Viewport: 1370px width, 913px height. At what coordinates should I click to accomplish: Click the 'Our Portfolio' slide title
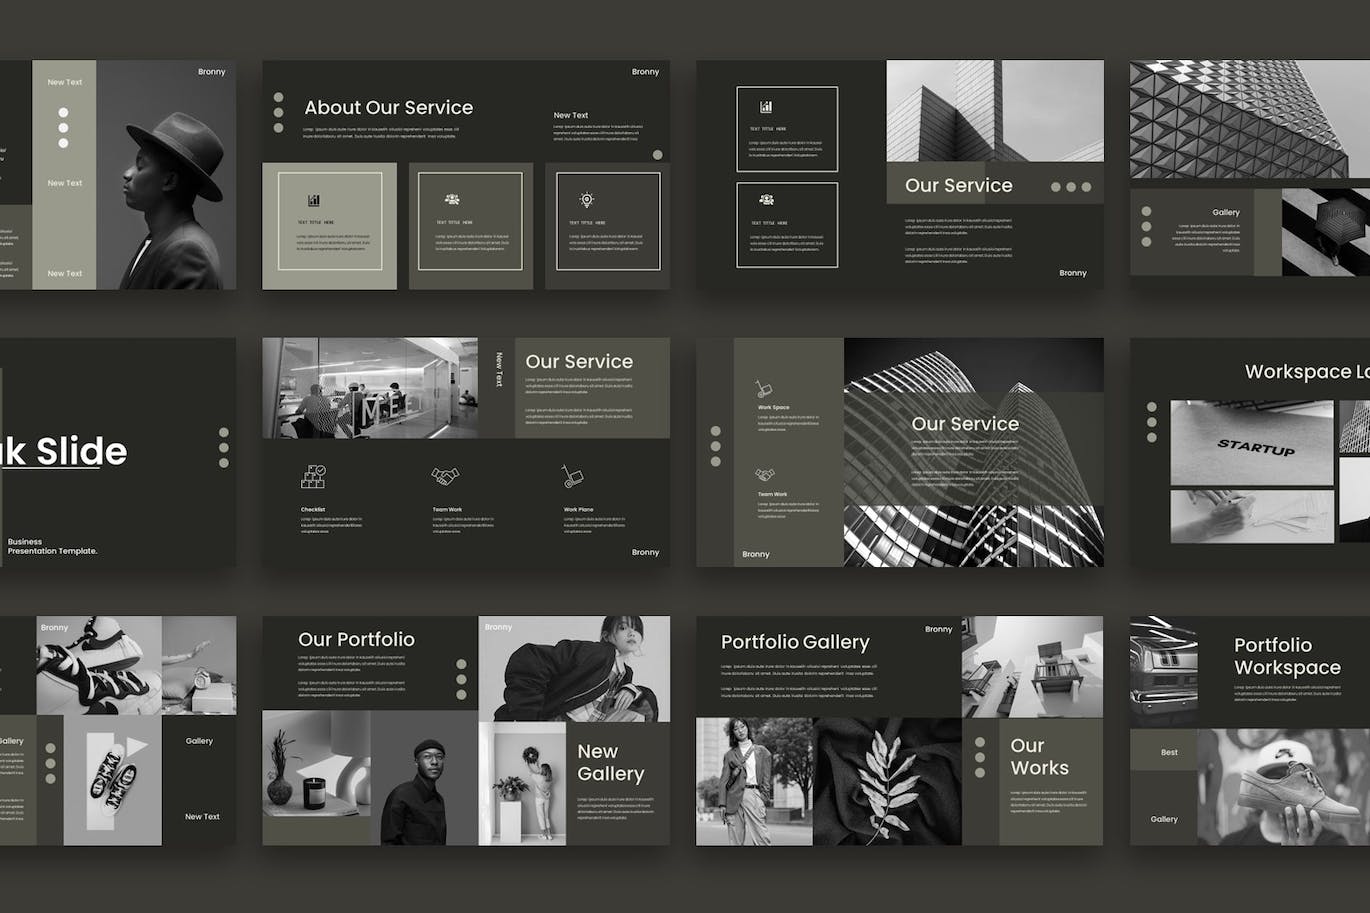[x=356, y=640]
